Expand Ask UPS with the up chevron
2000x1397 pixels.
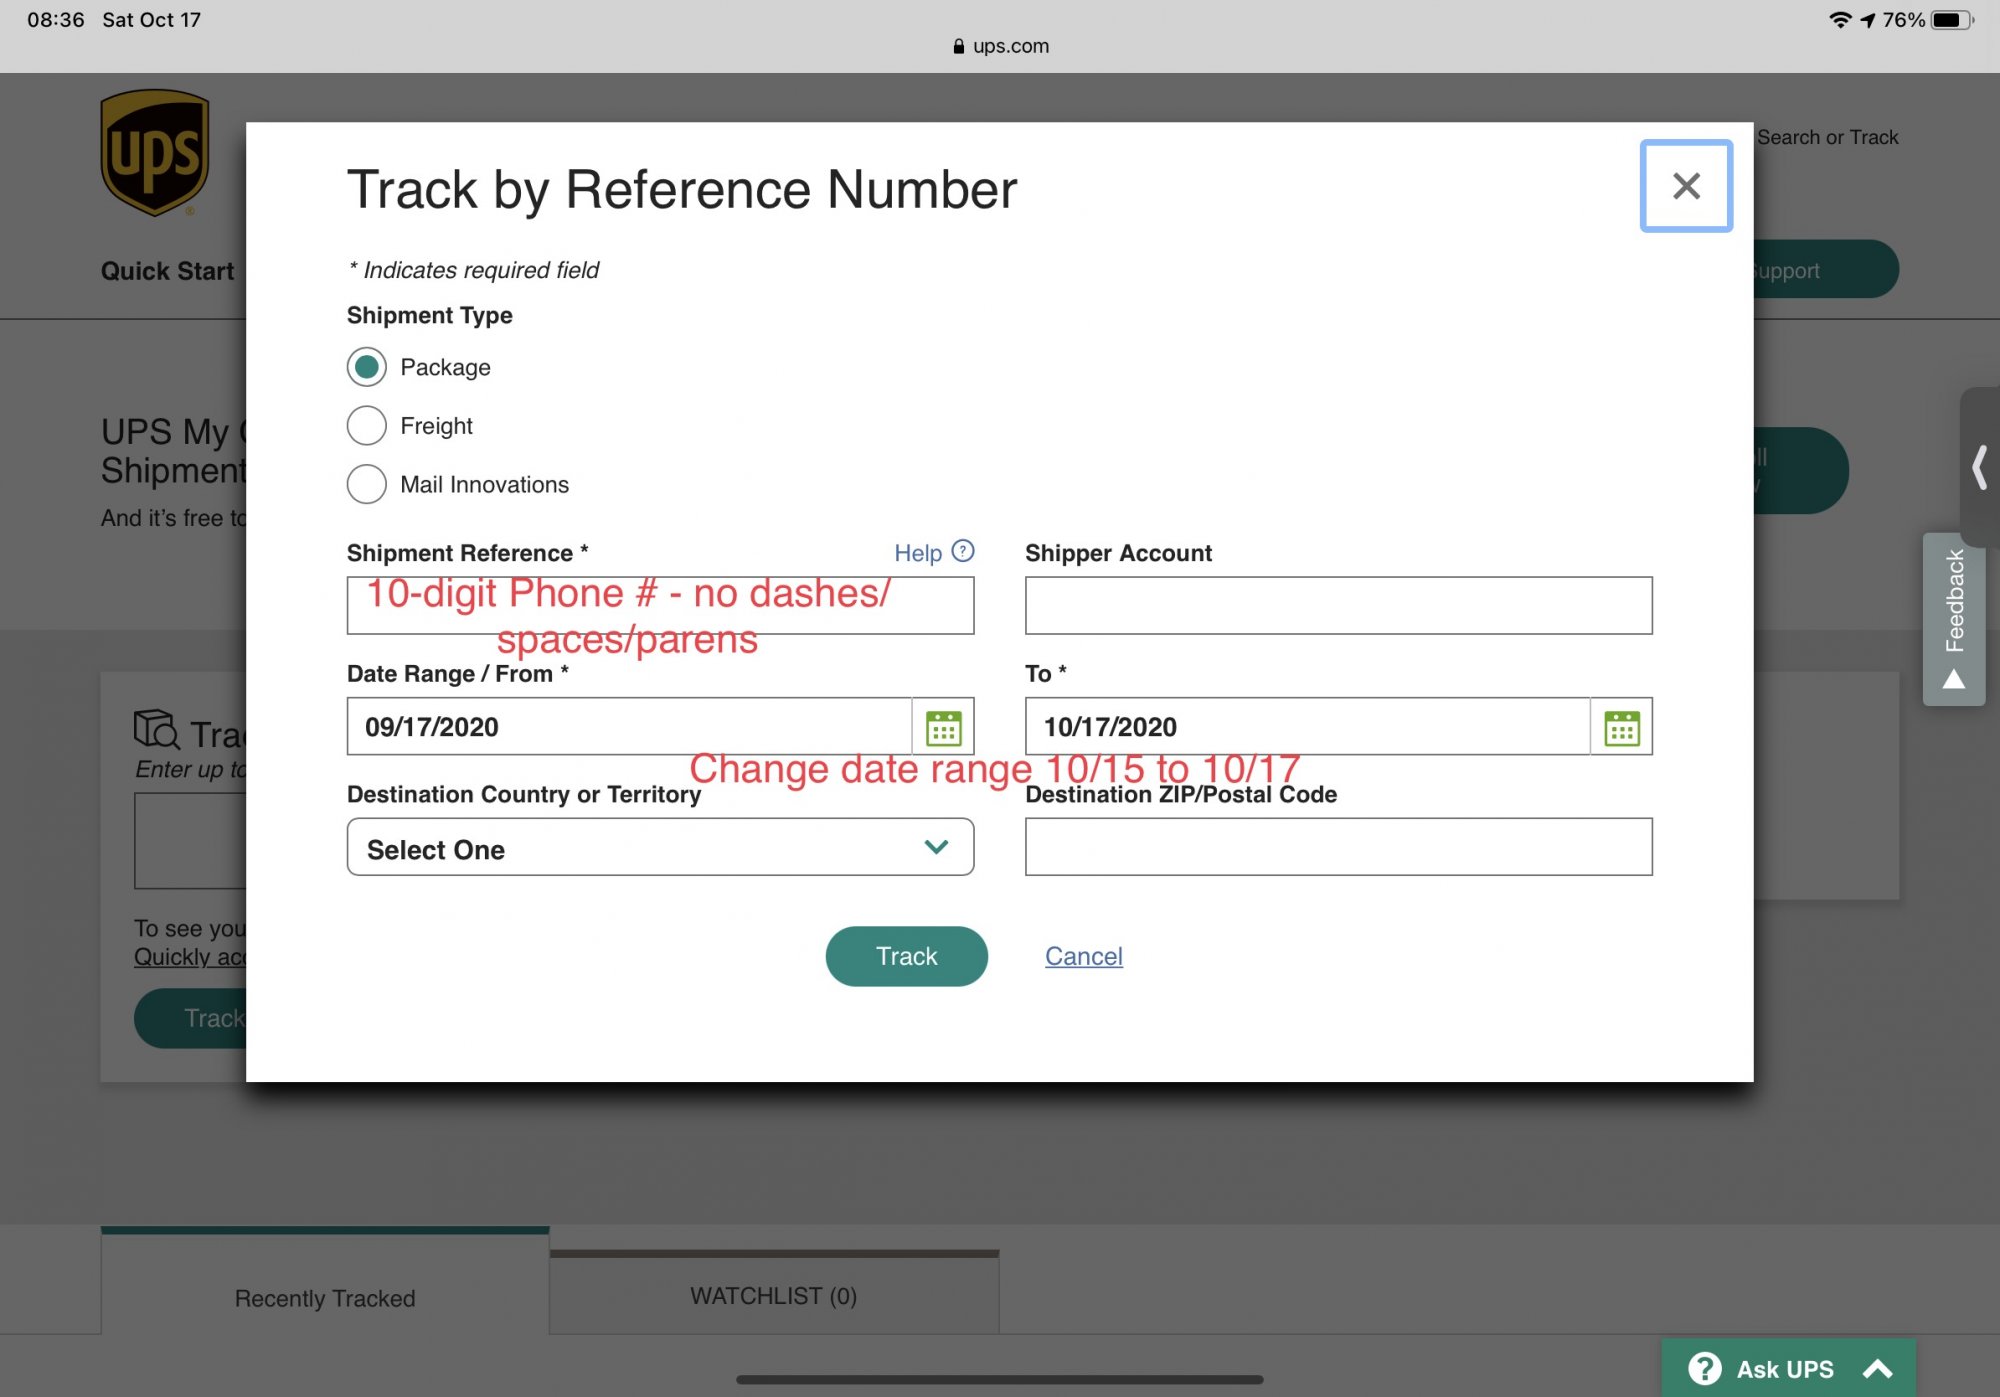point(1878,1369)
